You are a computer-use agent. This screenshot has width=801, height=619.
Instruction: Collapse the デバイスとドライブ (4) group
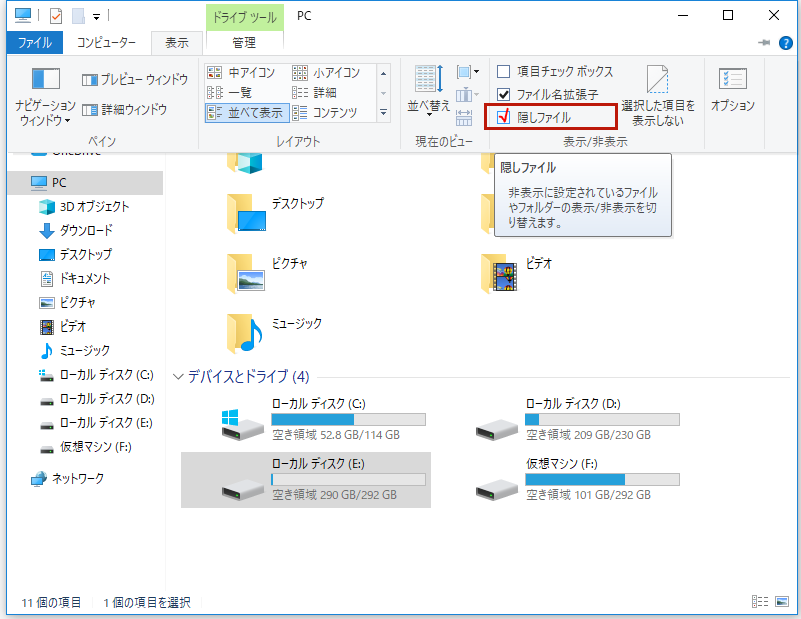[x=178, y=377]
